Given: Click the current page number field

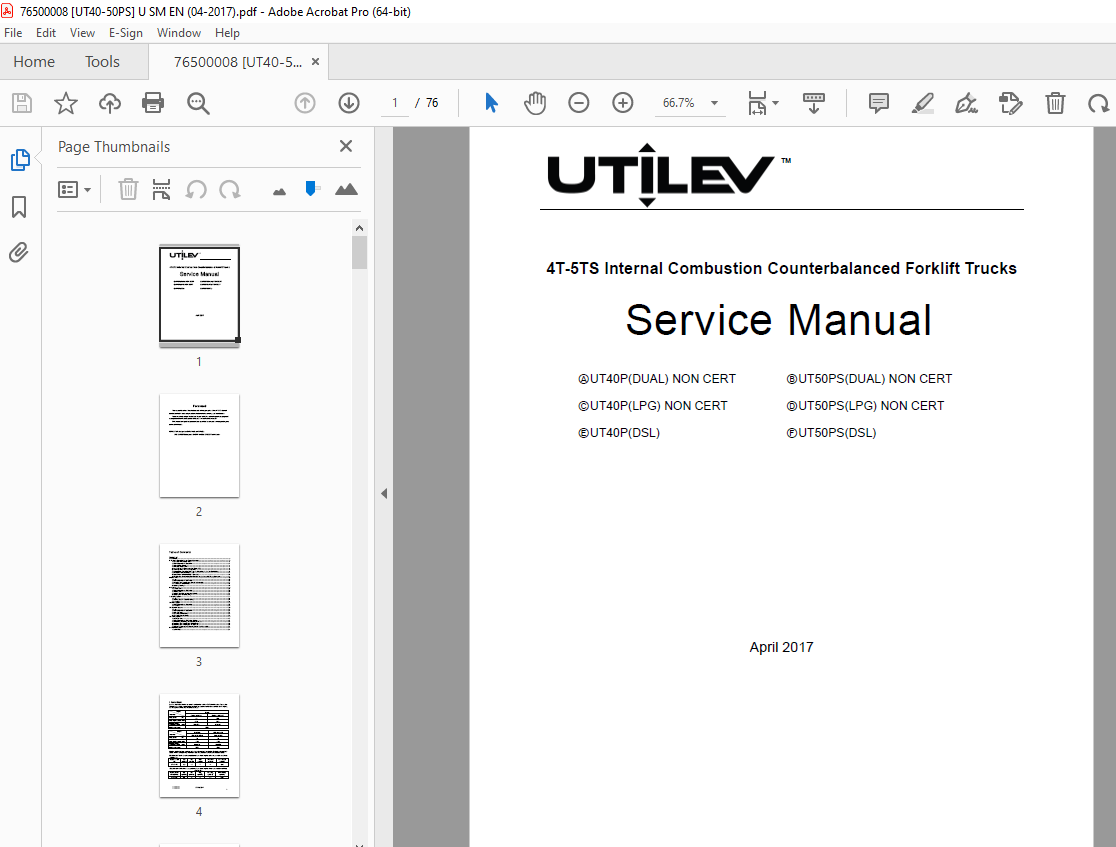Looking at the screenshot, I should 394,103.
